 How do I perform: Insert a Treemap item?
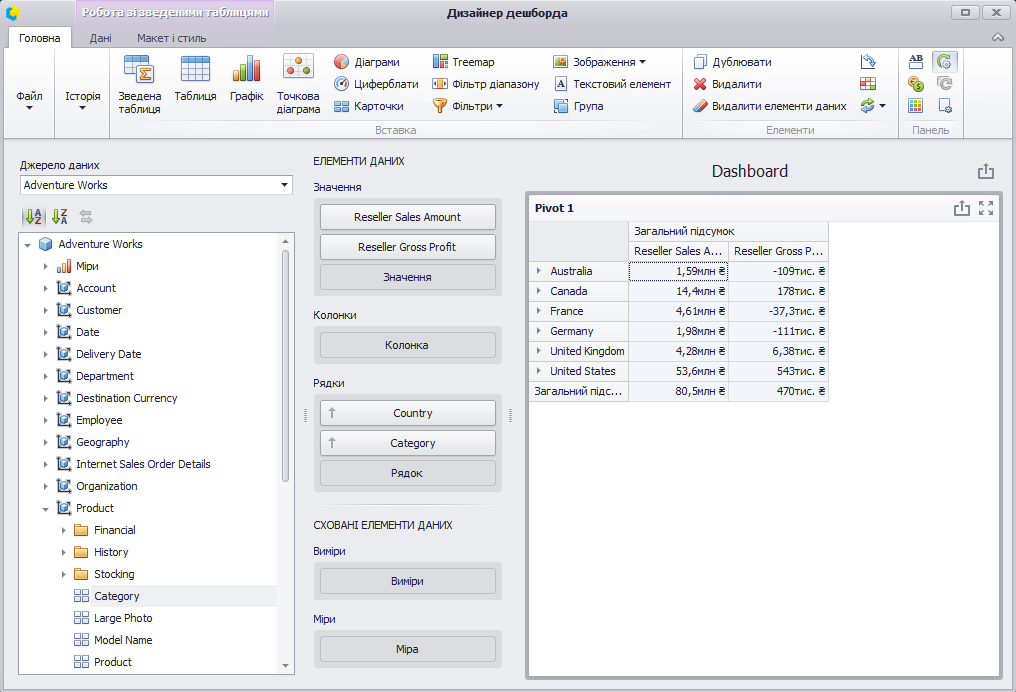pyautogui.click(x=463, y=62)
